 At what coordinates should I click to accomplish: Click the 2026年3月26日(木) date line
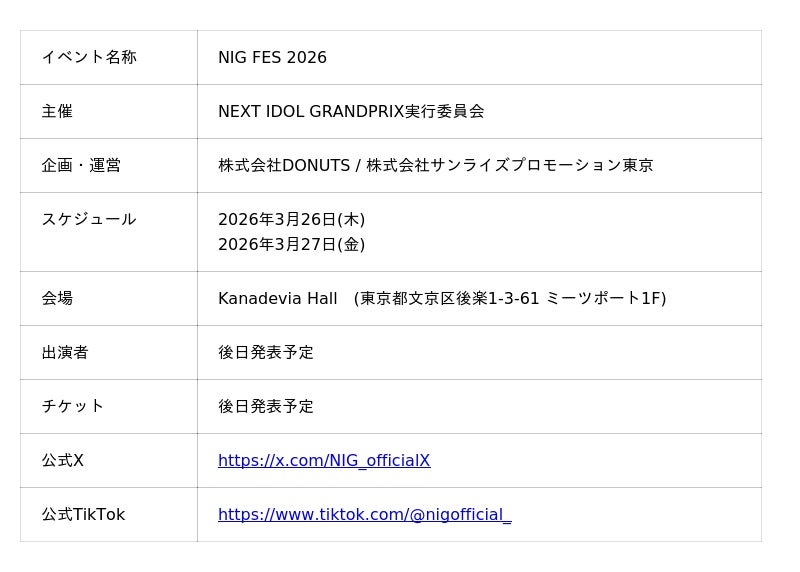pyautogui.click(x=291, y=219)
